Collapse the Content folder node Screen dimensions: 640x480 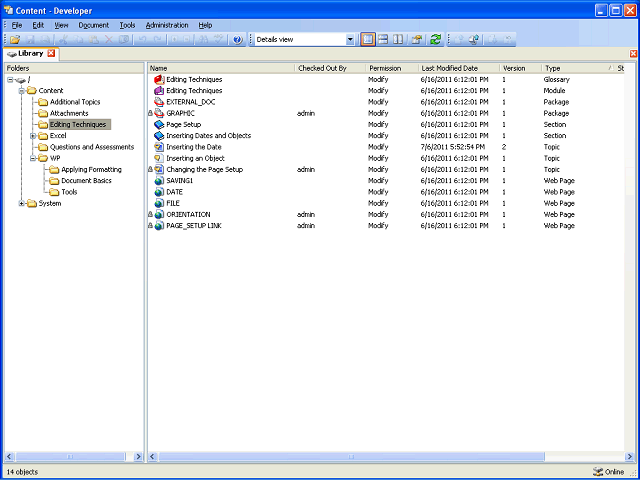pos(22,91)
